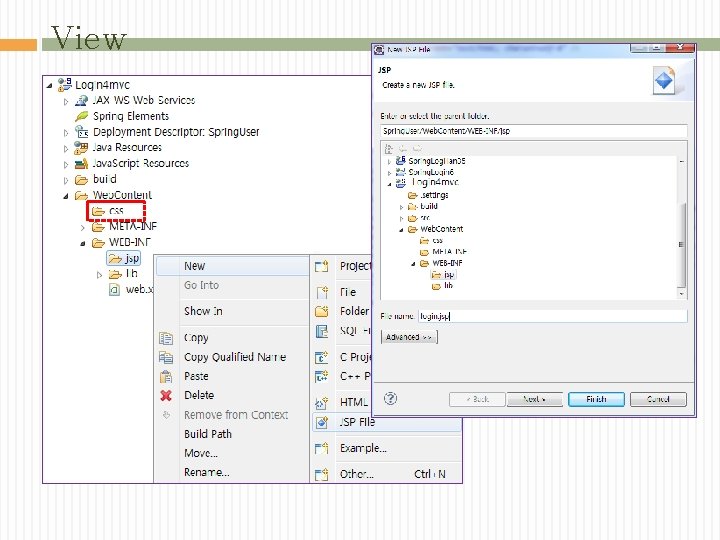
Task: Open the New submenu entry
Action: [232, 266]
